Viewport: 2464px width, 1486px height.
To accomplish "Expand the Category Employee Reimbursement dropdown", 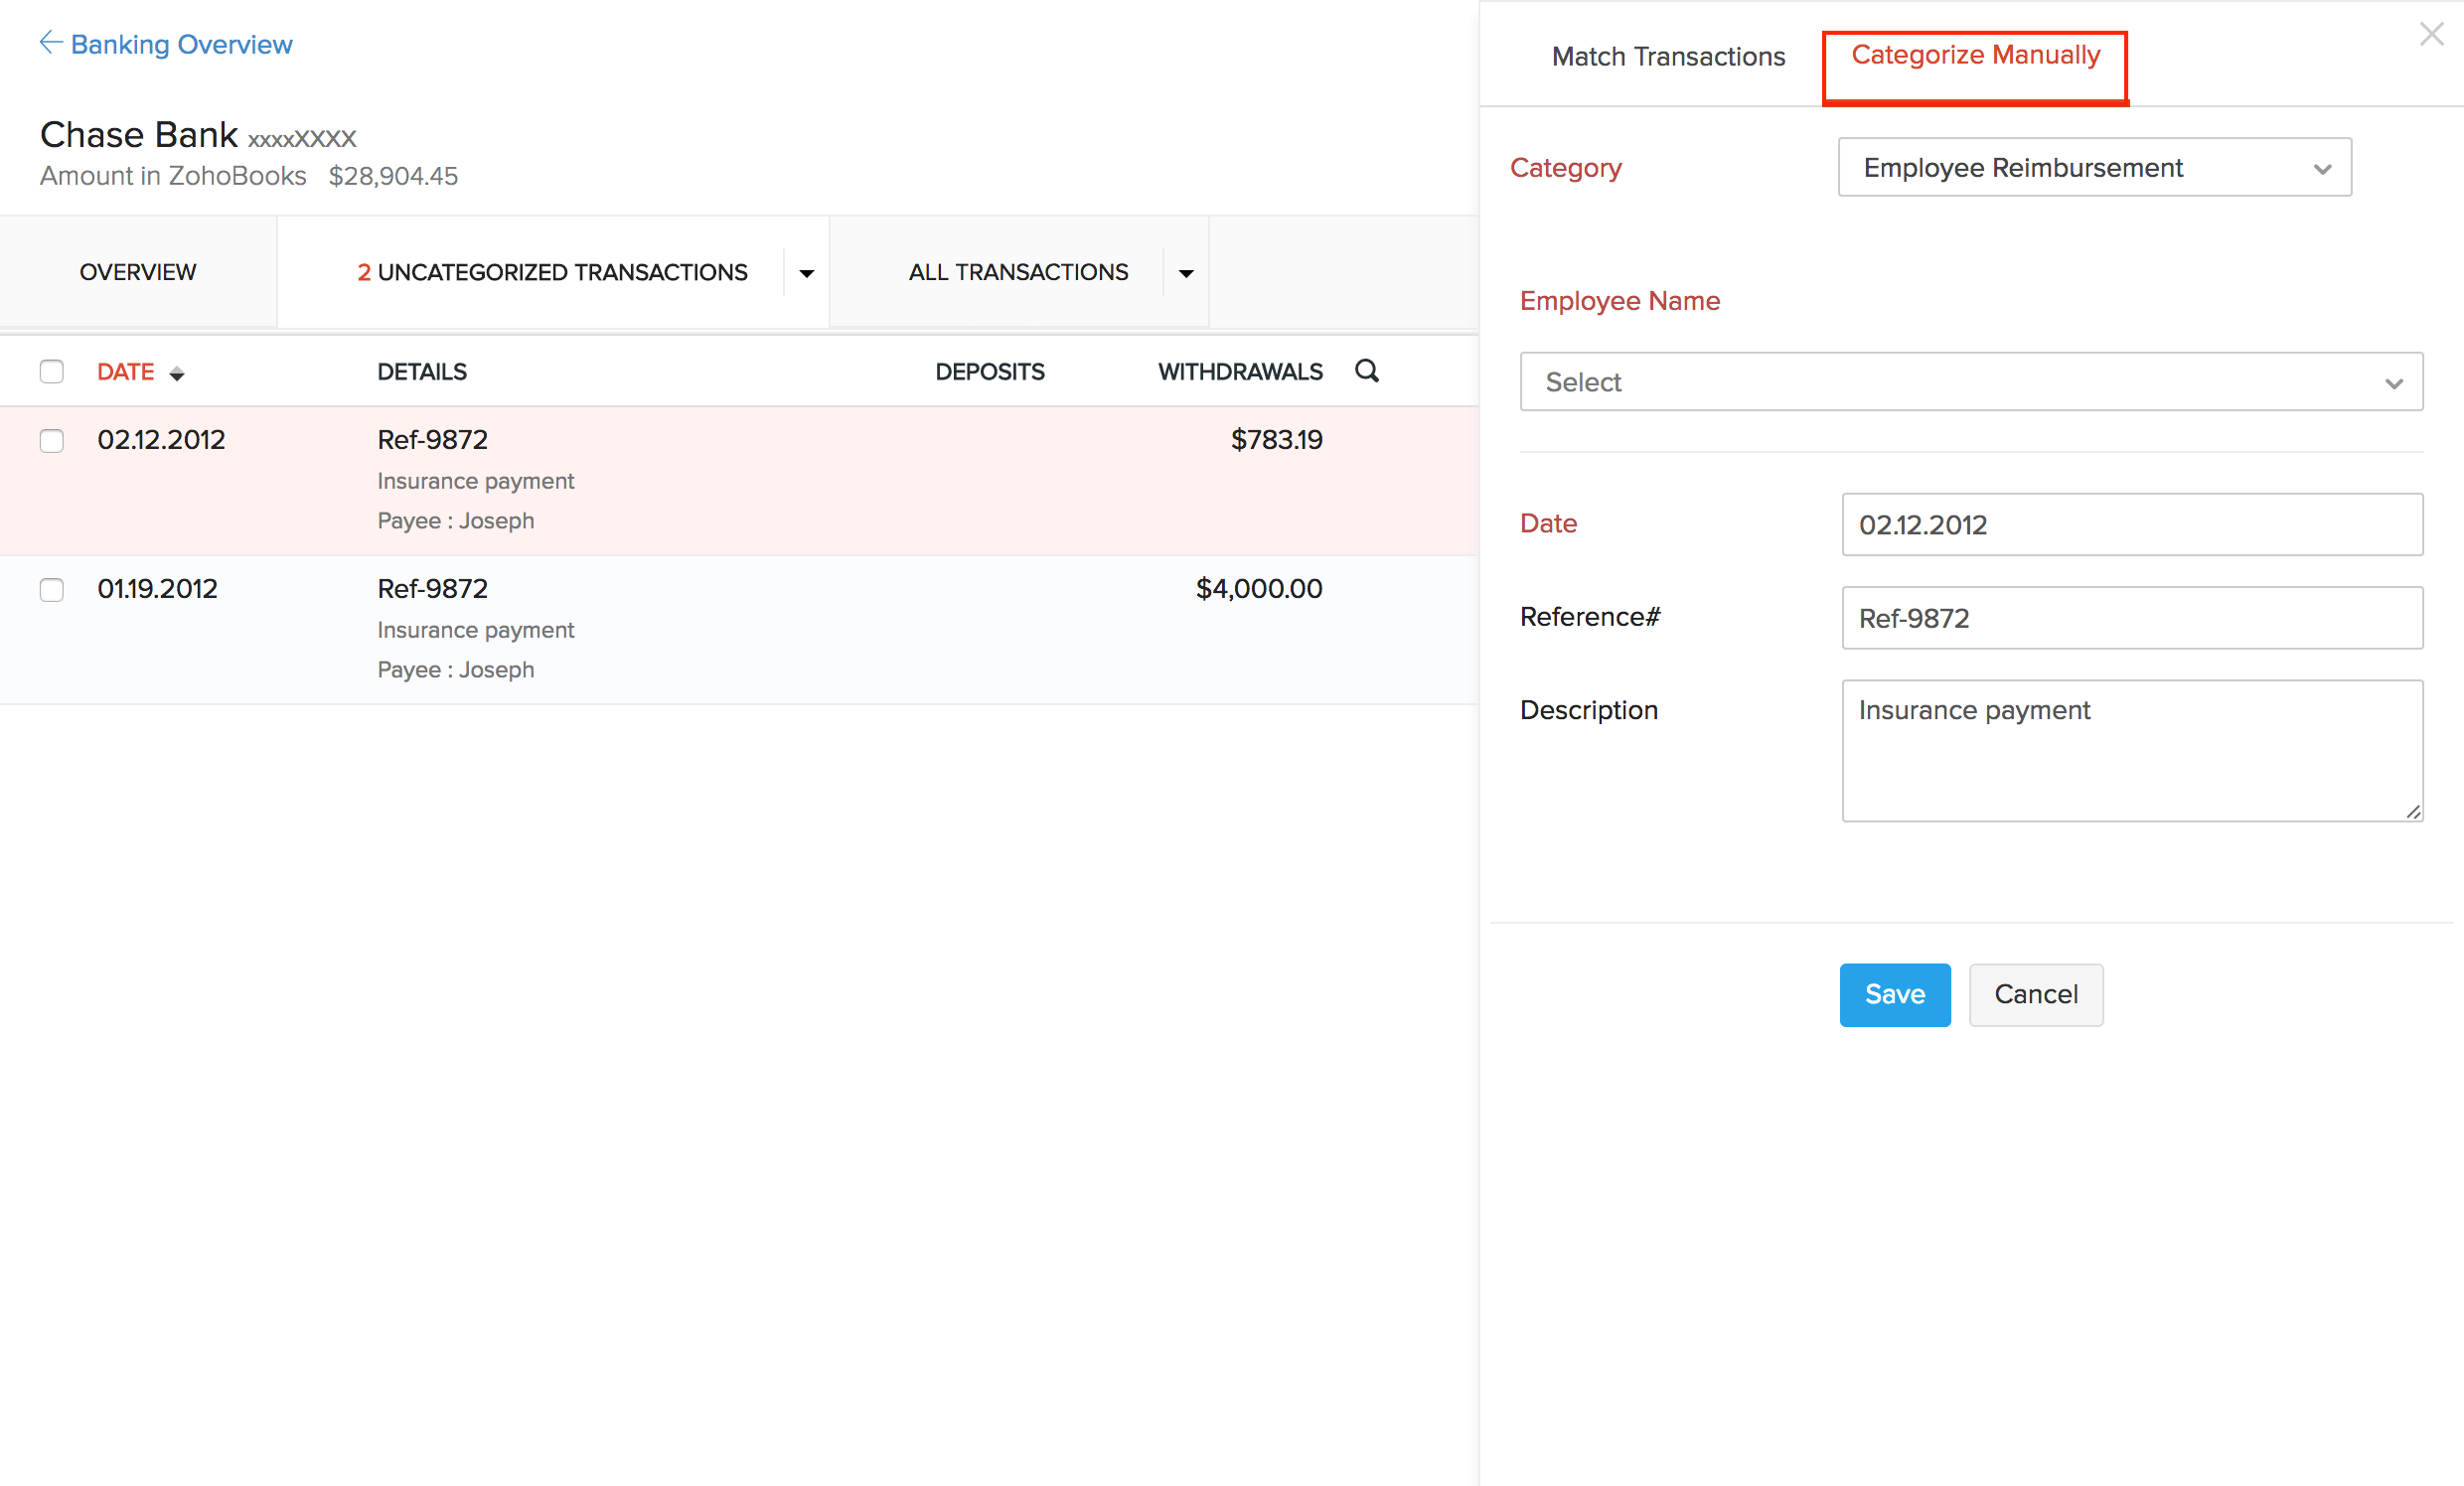I will pyautogui.click(x=2094, y=168).
